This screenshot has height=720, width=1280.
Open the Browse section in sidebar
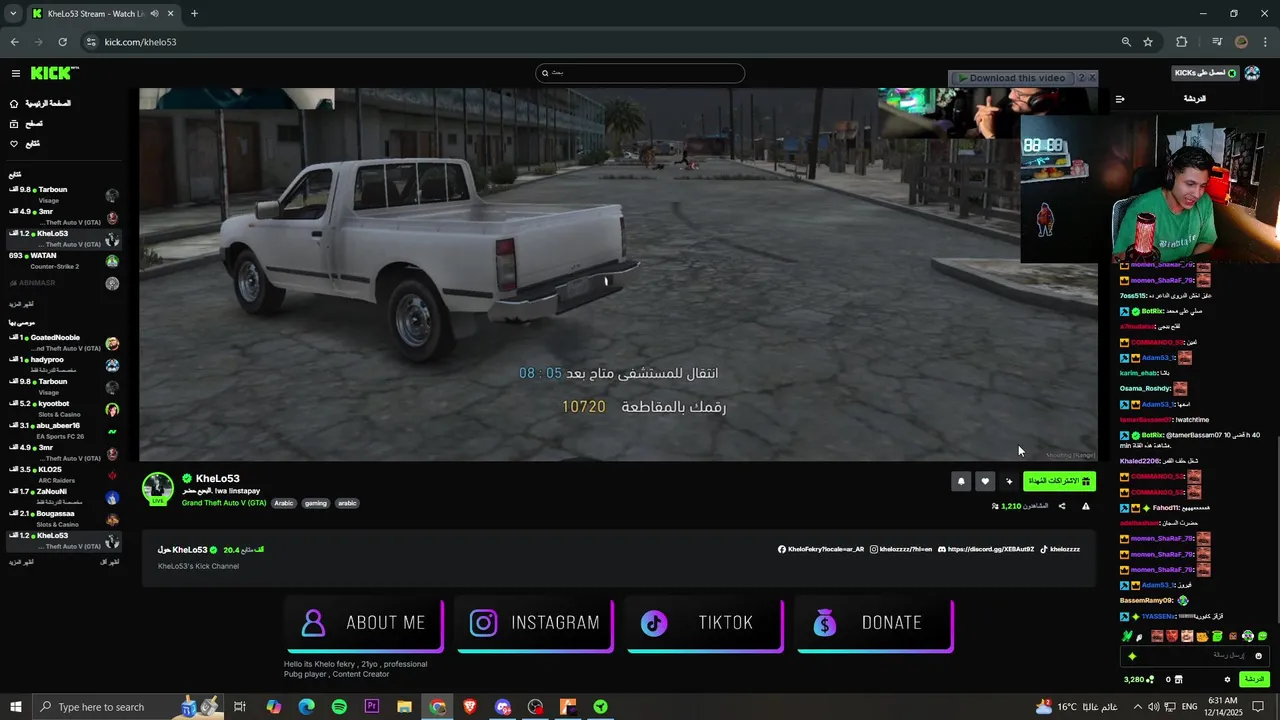[x=26, y=123]
